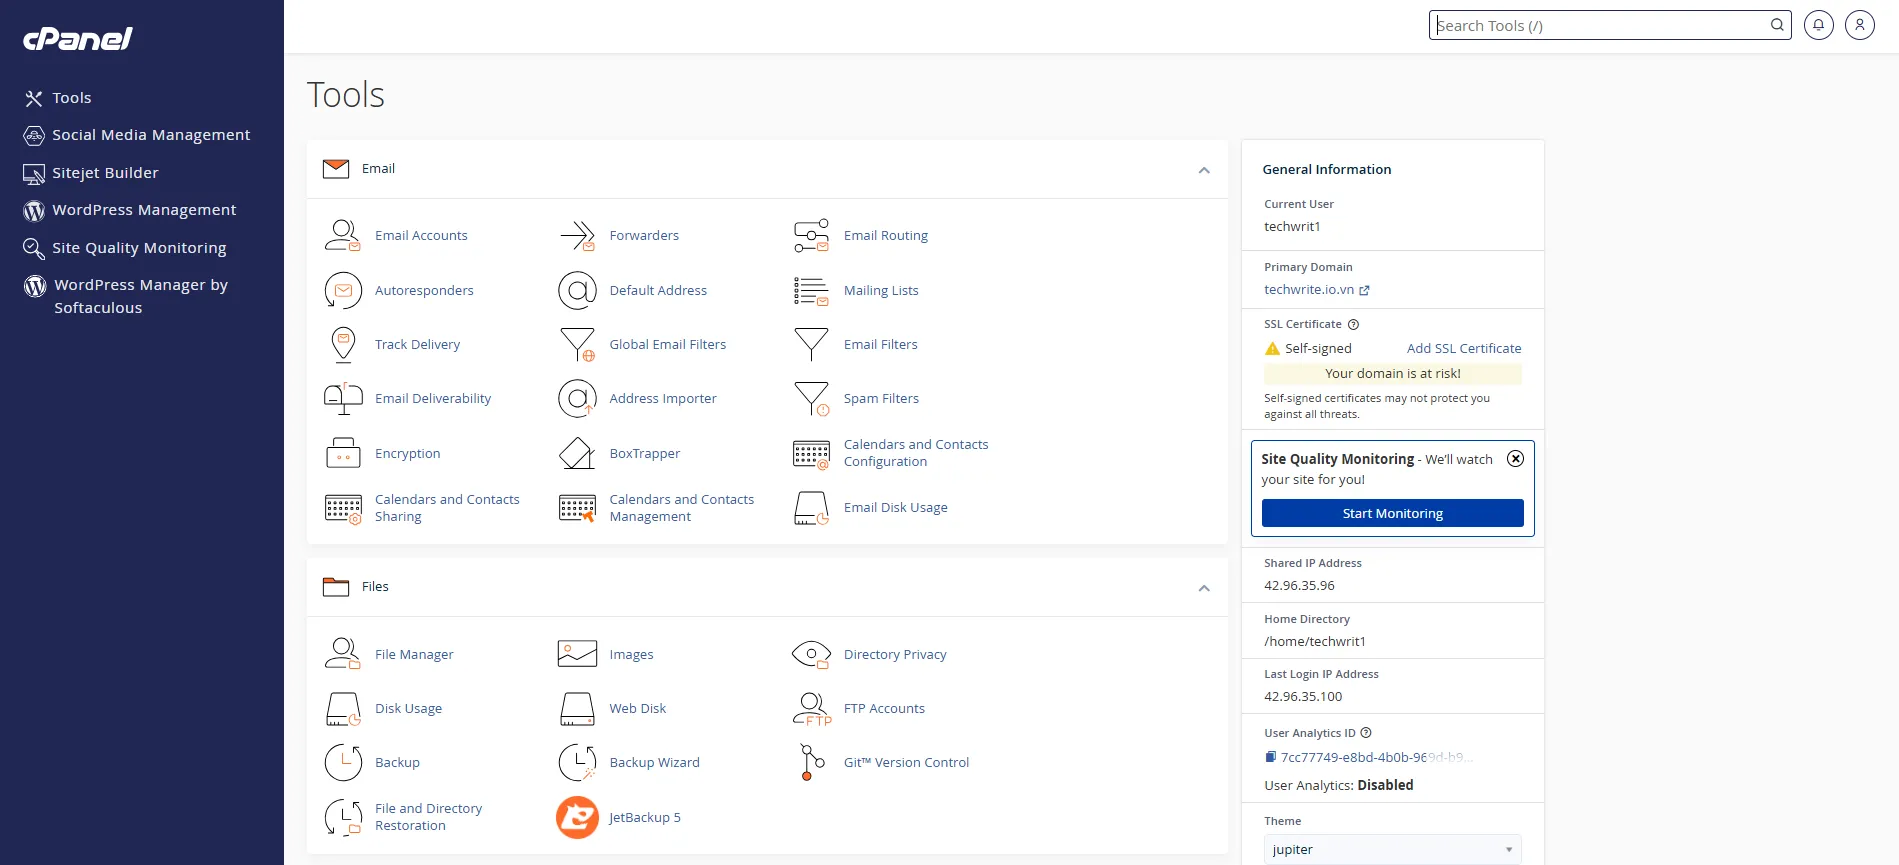This screenshot has height=865, width=1899.
Task: Dismiss the Site Quality Monitoring banner
Action: click(x=1515, y=459)
